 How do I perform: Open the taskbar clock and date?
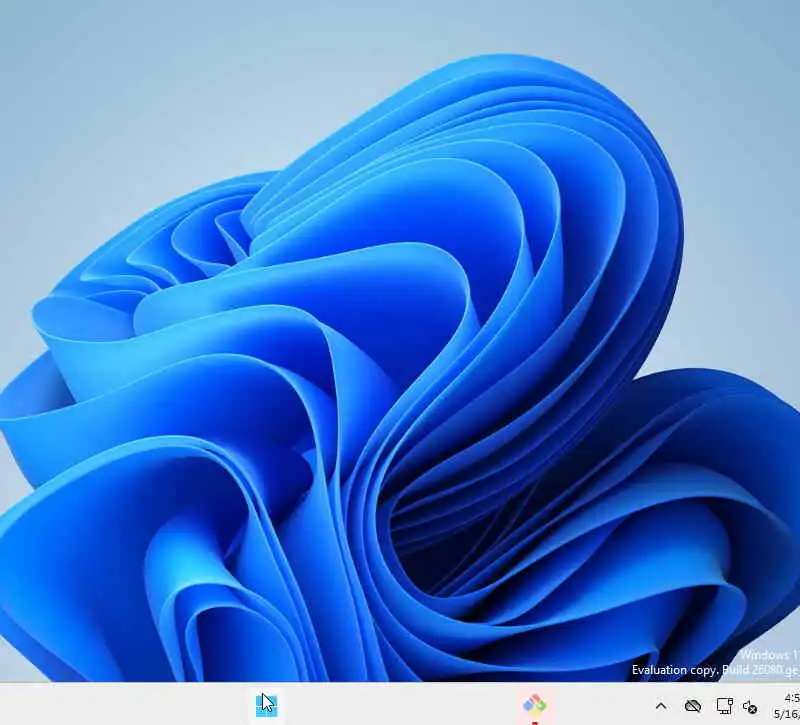787,706
